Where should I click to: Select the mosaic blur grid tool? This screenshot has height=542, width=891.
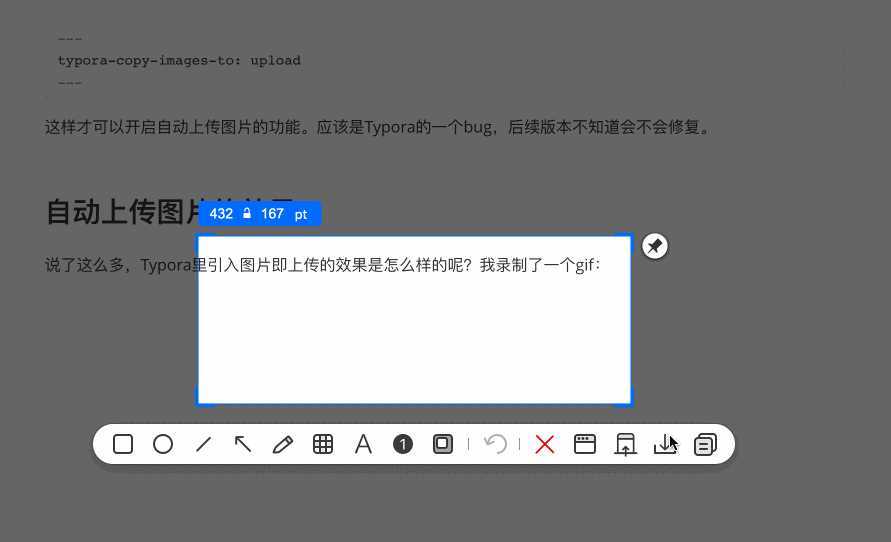click(323, 444)
